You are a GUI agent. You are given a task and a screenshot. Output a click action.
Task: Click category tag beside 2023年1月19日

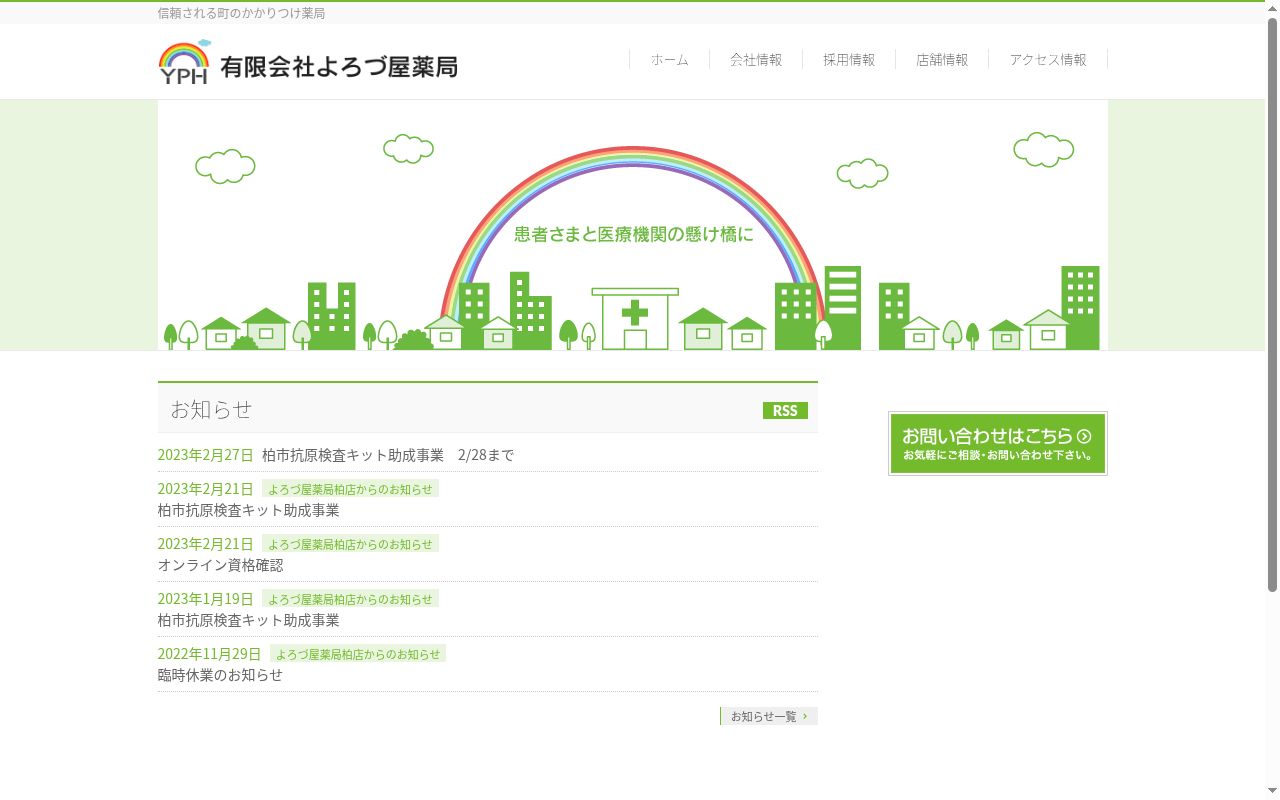tap(350, 599)
